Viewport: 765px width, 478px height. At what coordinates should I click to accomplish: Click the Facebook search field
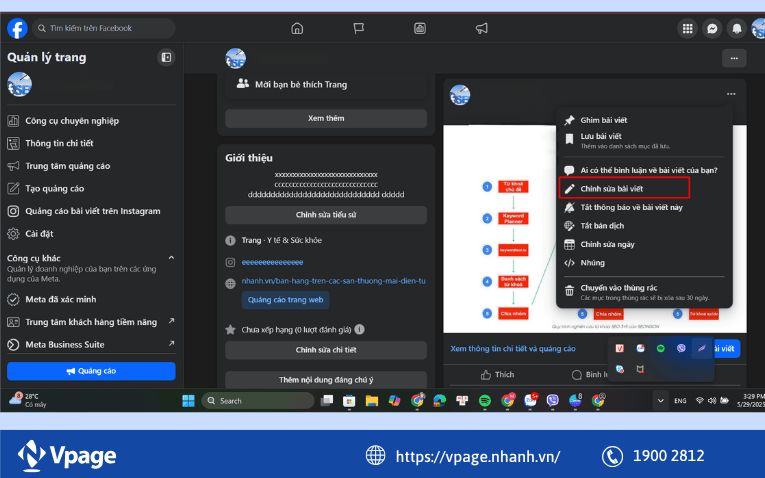(x=106, y=28)
